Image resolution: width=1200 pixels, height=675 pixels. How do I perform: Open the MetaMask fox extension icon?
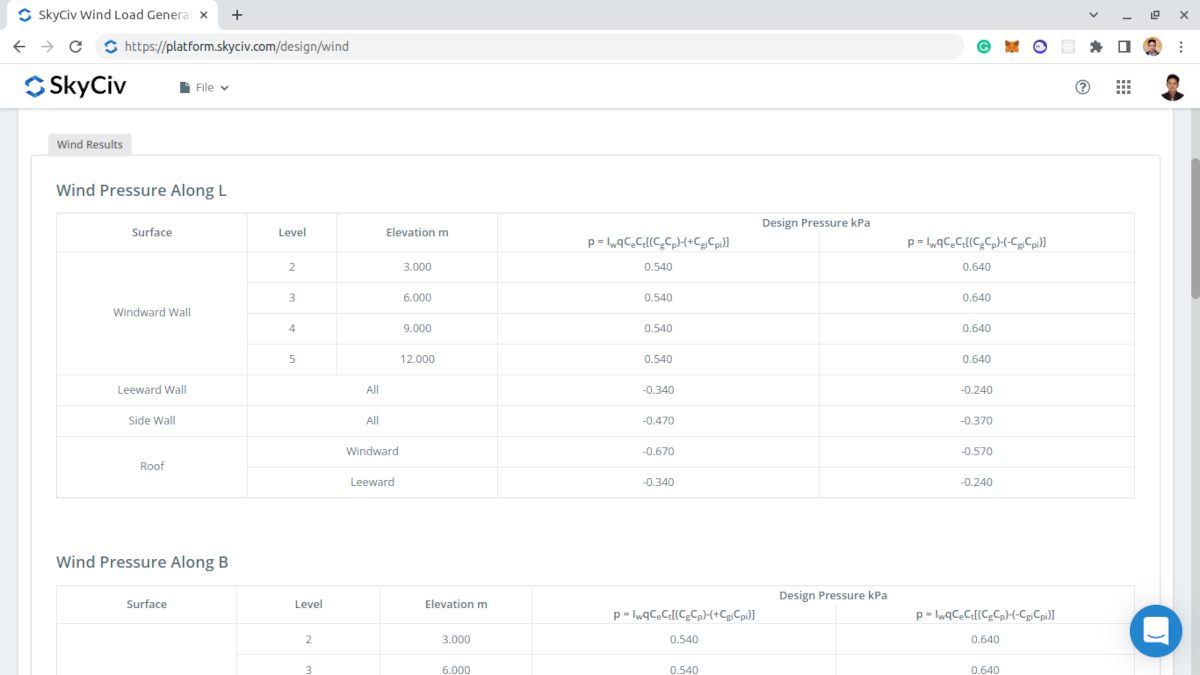[x=1012, y=46]
